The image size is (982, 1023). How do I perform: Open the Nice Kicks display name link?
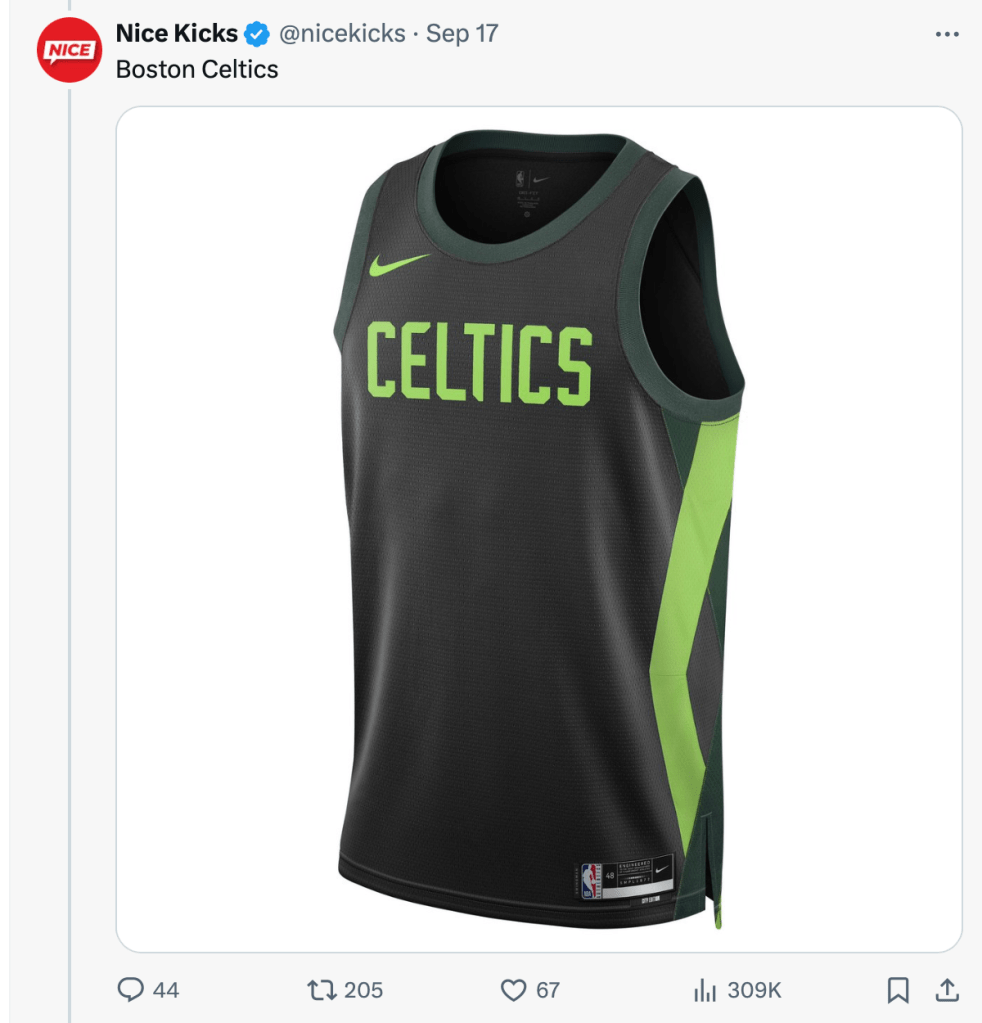176,33
